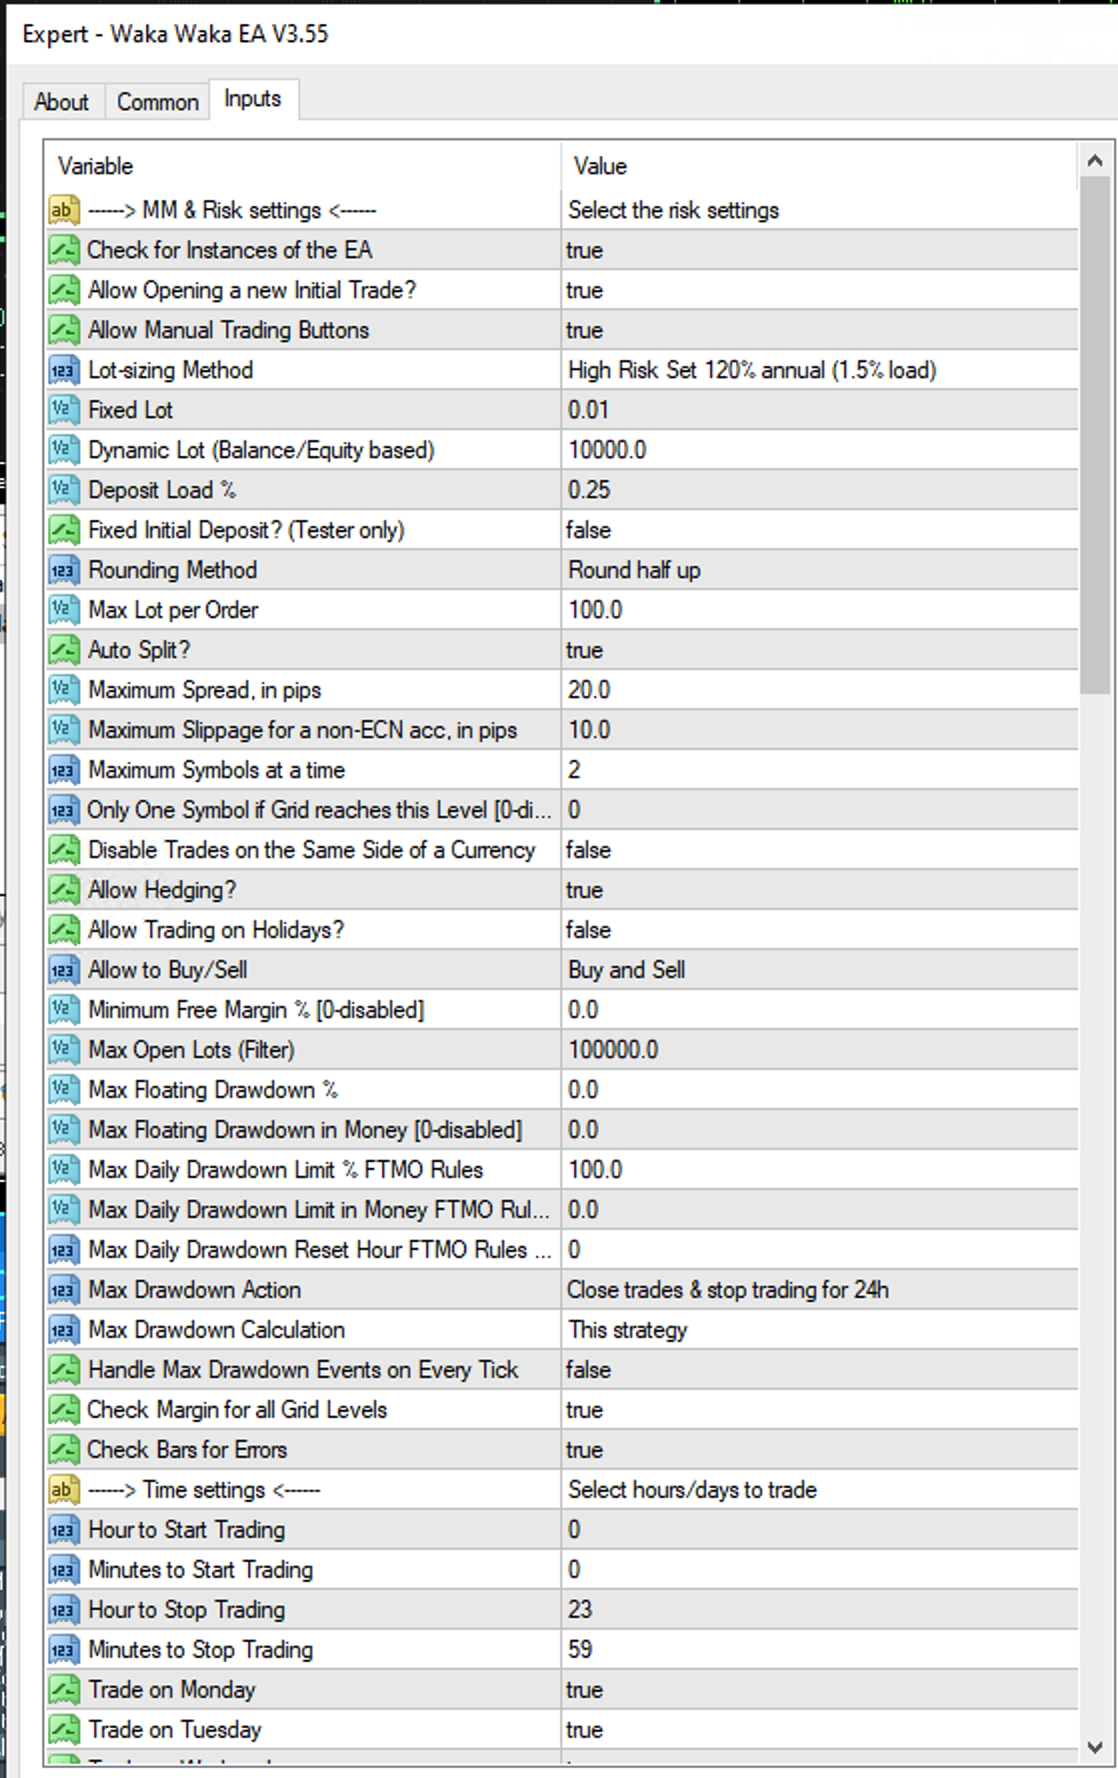This screenshot has width=1118, height=1778.
Task: Click the decimal icon beside Fixed Lot
Action: point(63,410)
